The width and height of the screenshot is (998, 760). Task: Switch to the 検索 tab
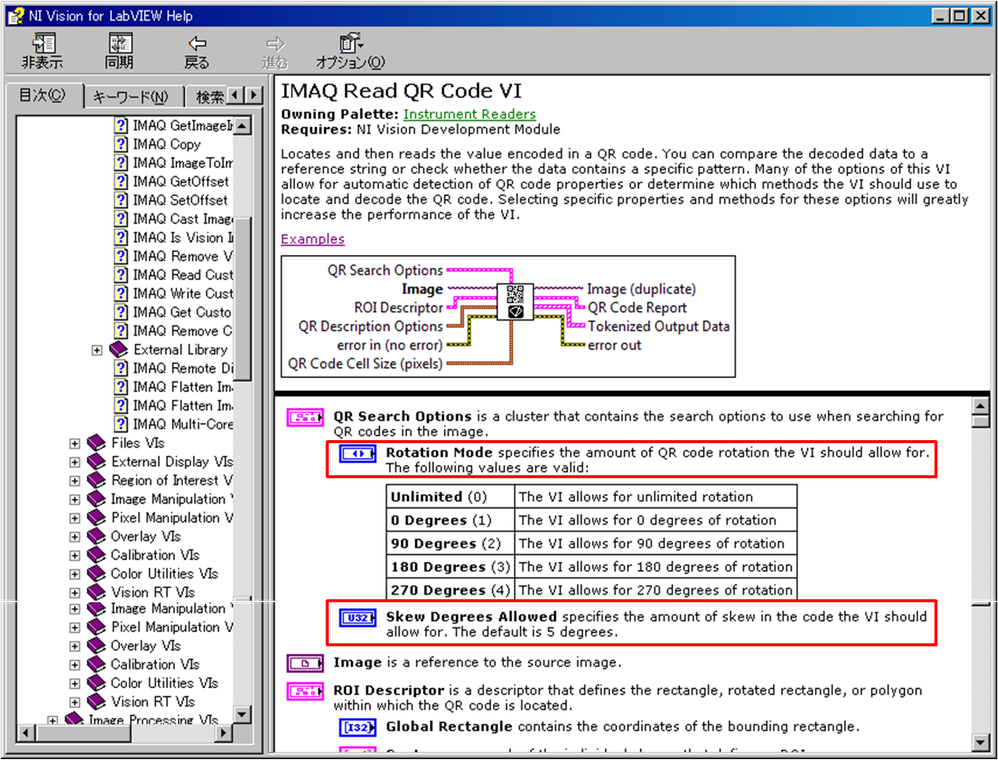(209, 97)
